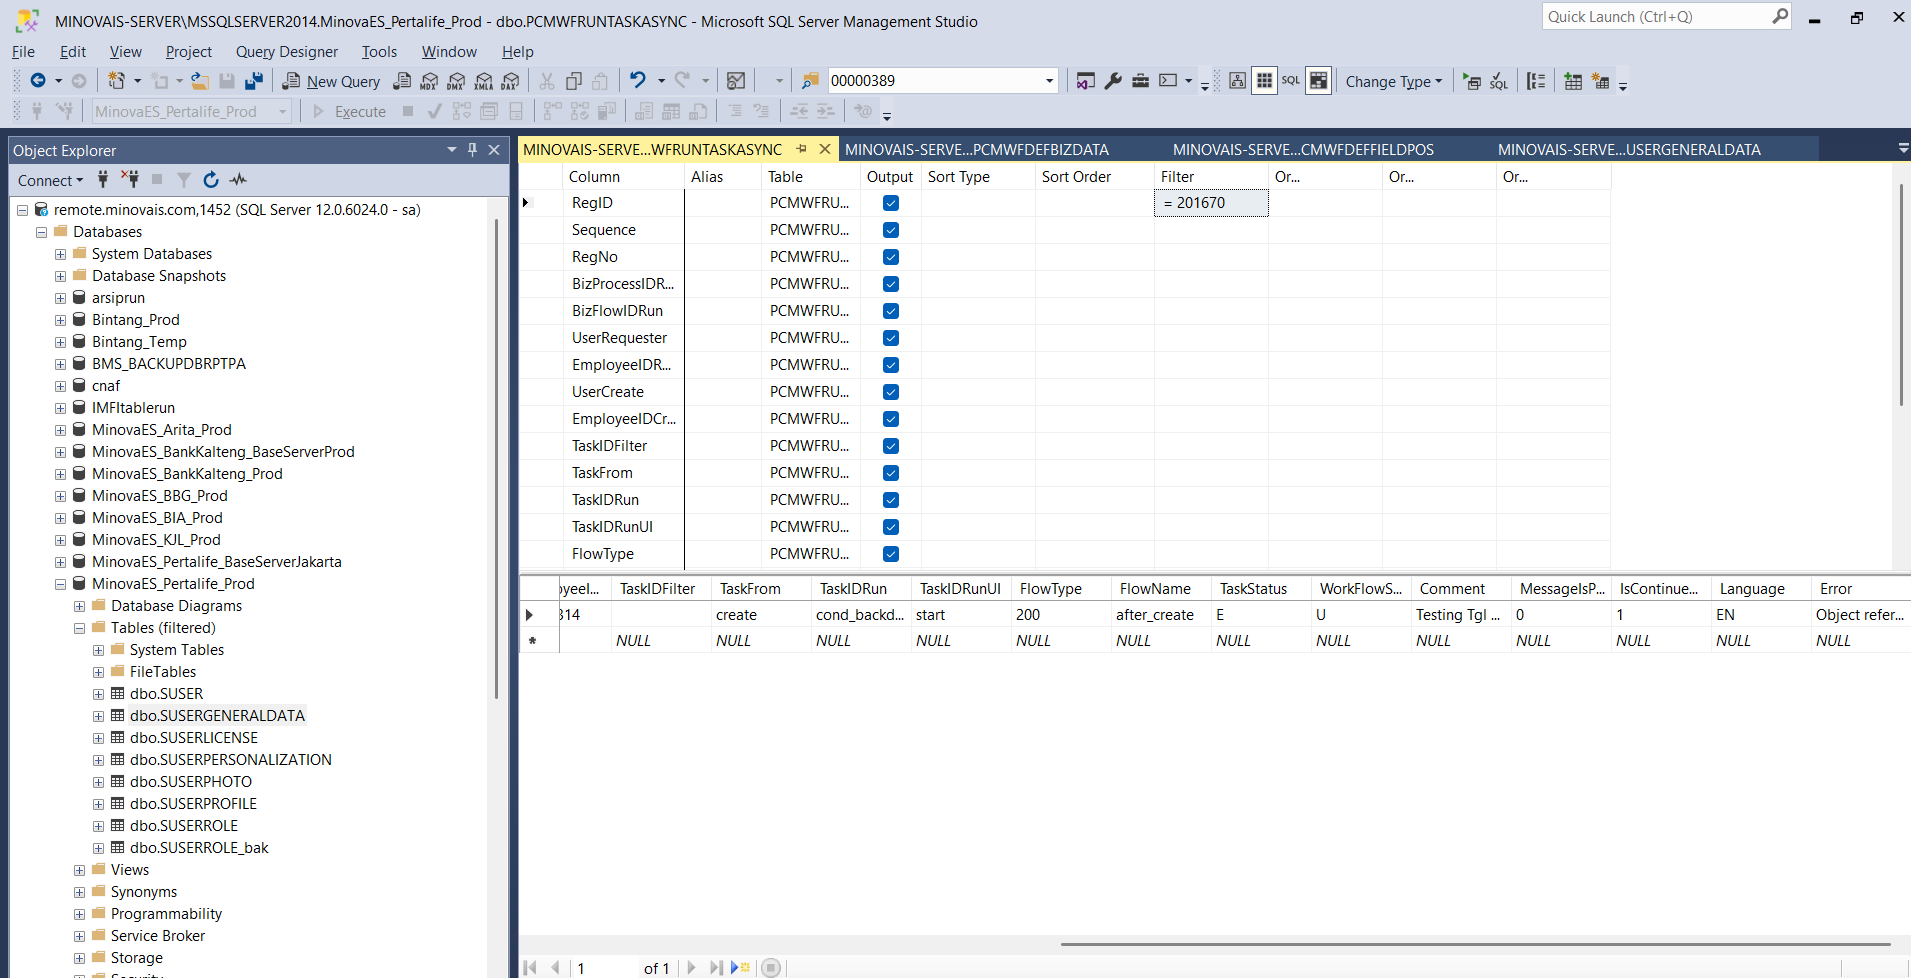This screenshot has height=978, width=1911.
Task: Toggle the SQL pane icon
Action: pos(1291,81)
